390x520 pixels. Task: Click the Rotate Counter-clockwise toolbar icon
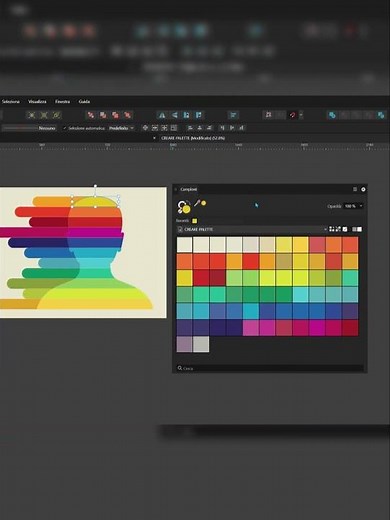pos(186,115)
